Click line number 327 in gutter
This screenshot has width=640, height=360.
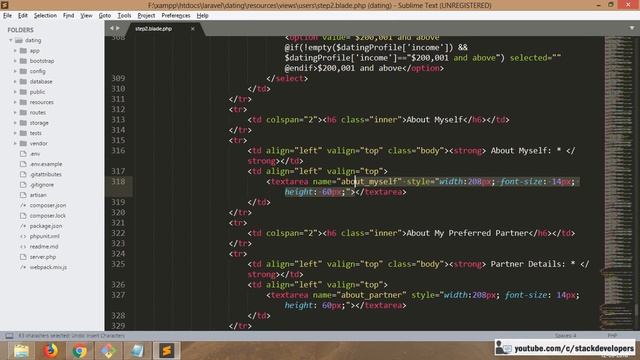click(x=118, y=295)
